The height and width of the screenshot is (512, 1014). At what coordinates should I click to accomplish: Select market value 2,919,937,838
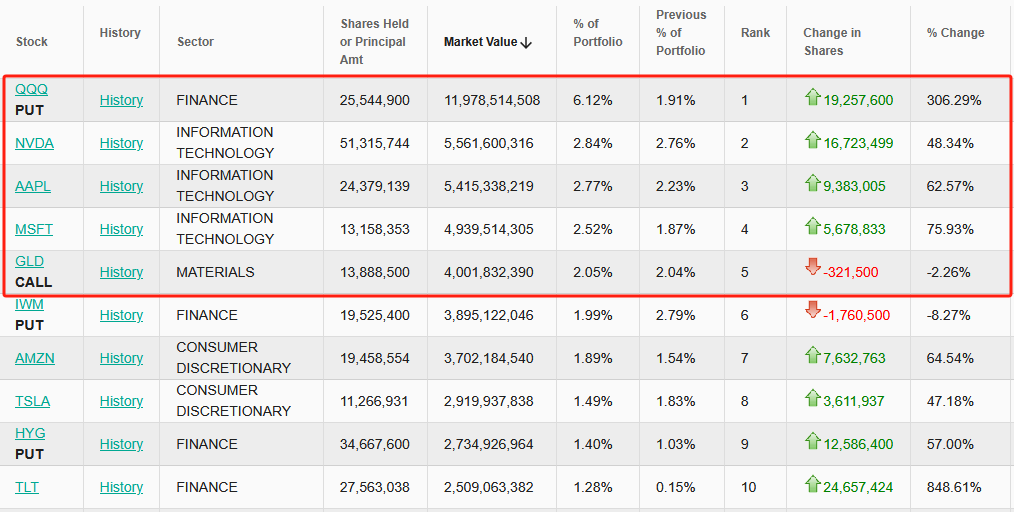pyautogui.click(x=489, y=401)
